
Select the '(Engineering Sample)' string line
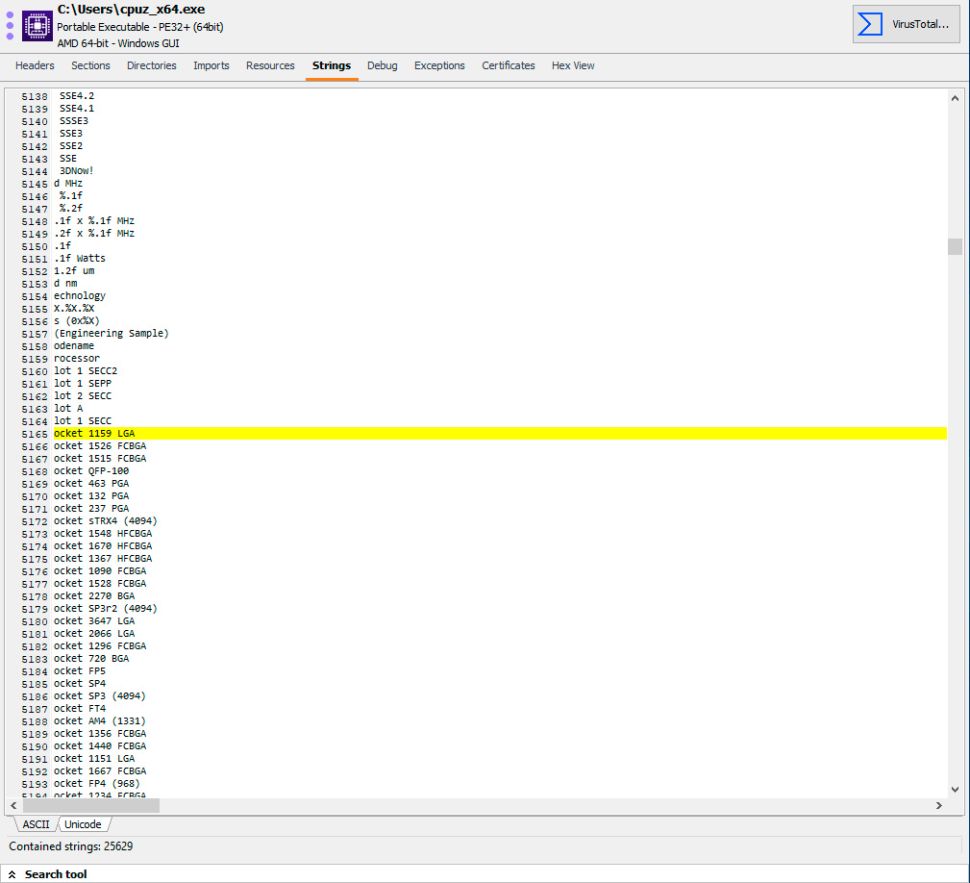[111, 333]
